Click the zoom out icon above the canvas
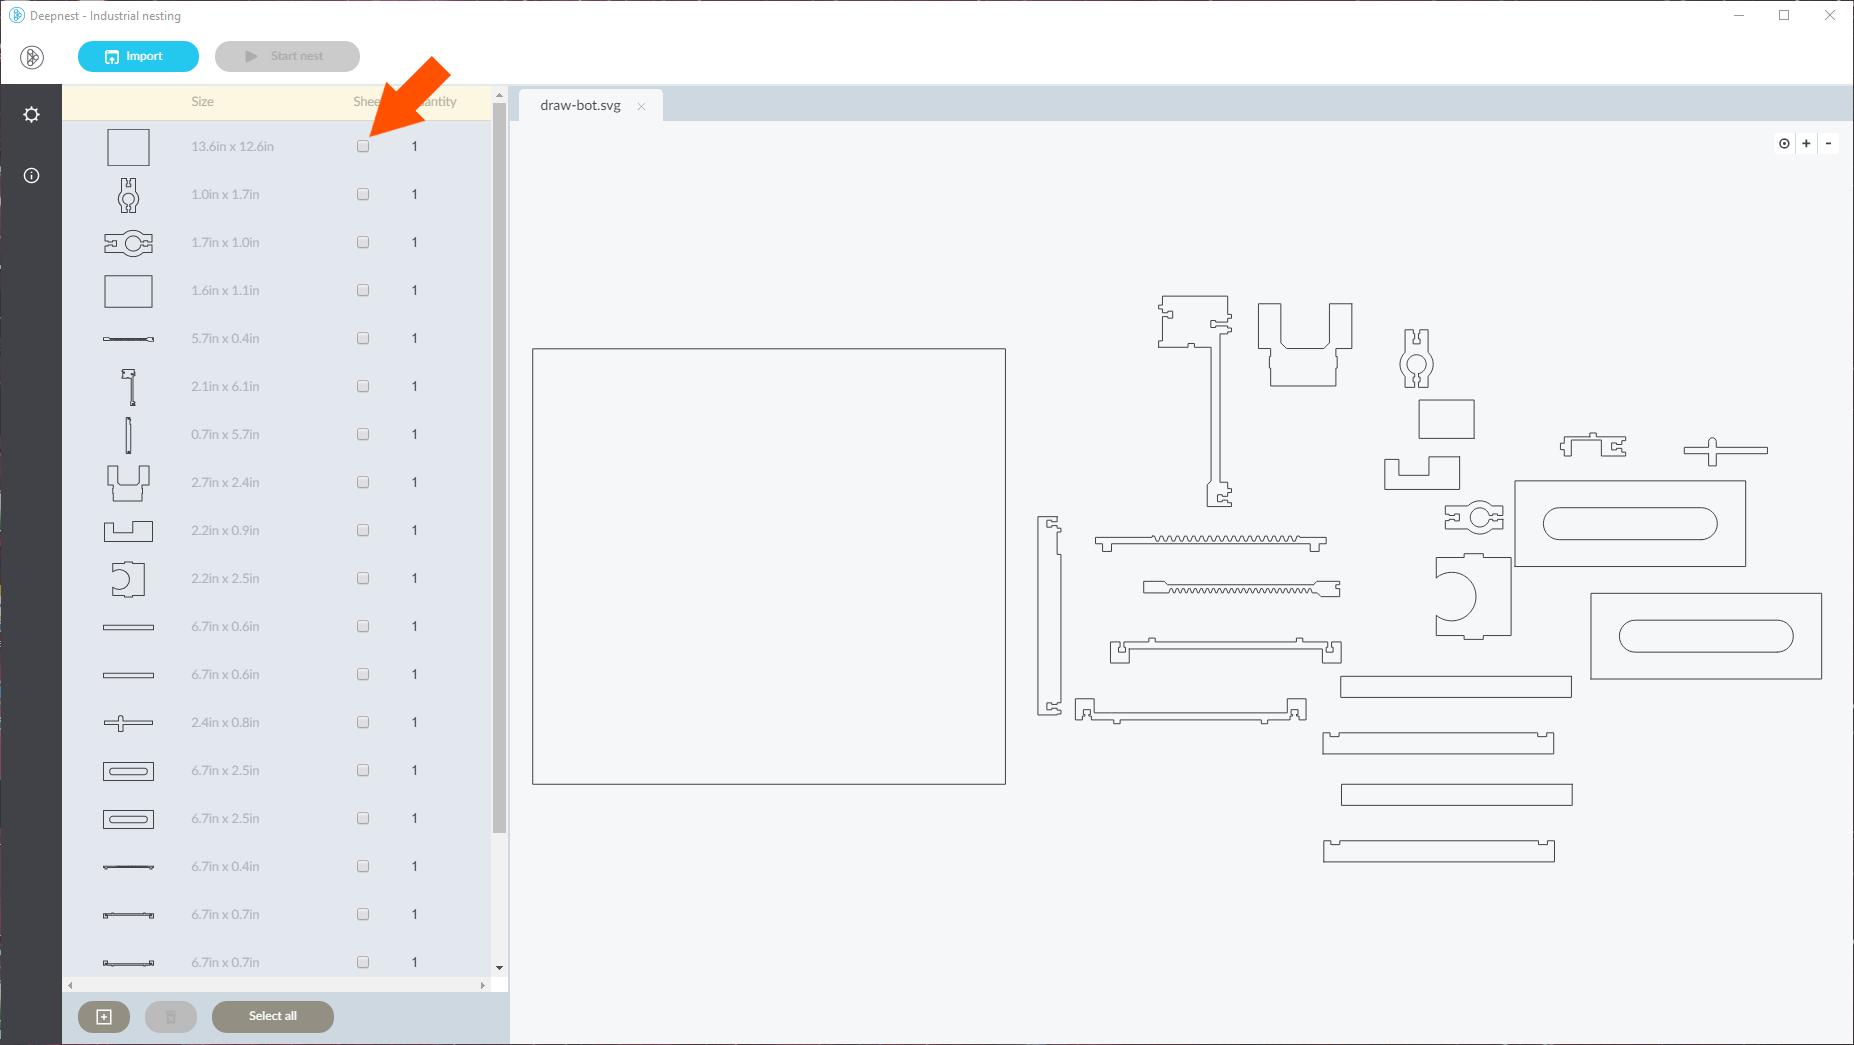The width and height of the screenshot is (1854, 1045). 1830,143
